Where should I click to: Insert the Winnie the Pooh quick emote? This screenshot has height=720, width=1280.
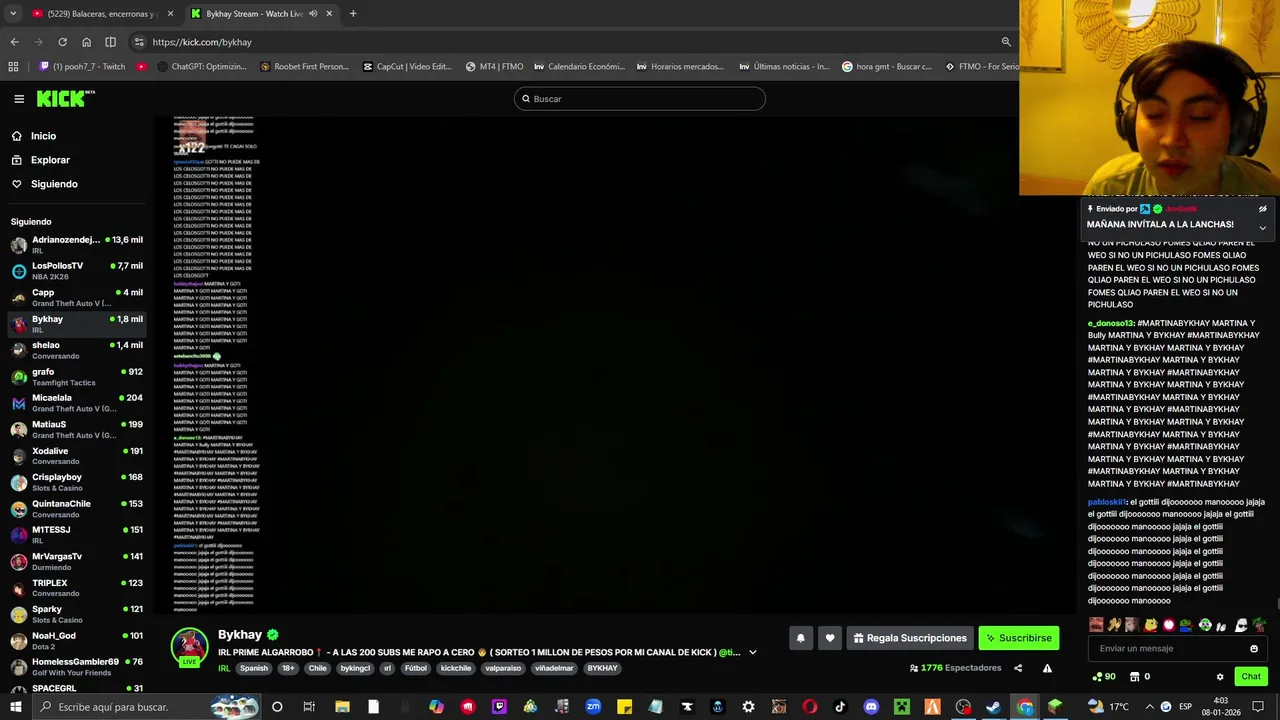(1150, 625)
